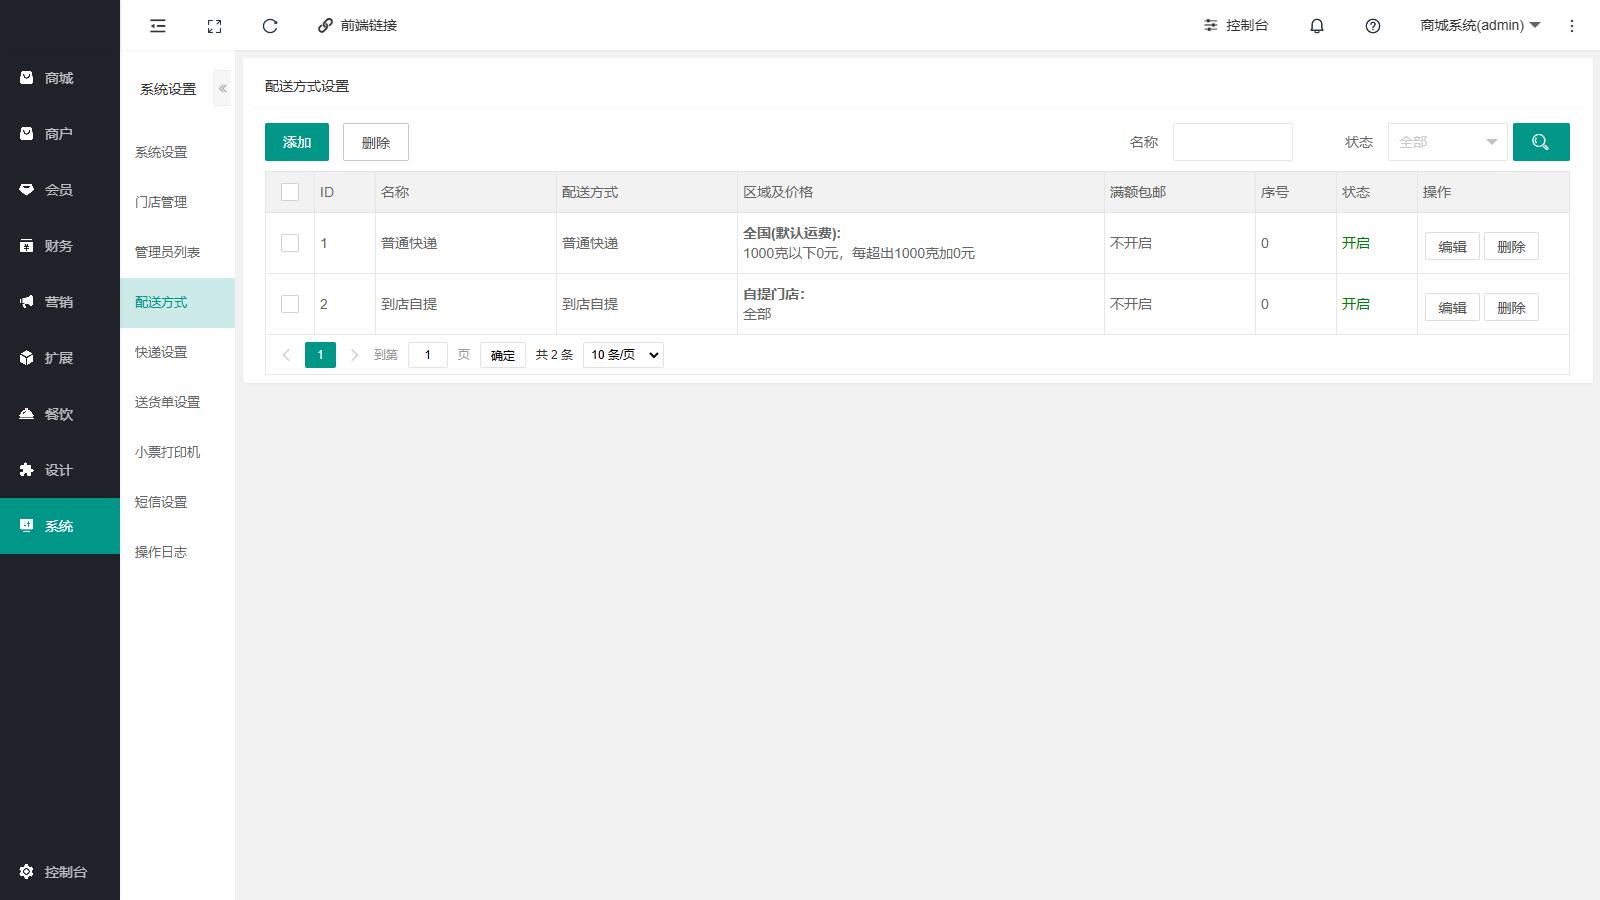Focus the page jump number input
1600x900 pixels.
coord(428,355)
